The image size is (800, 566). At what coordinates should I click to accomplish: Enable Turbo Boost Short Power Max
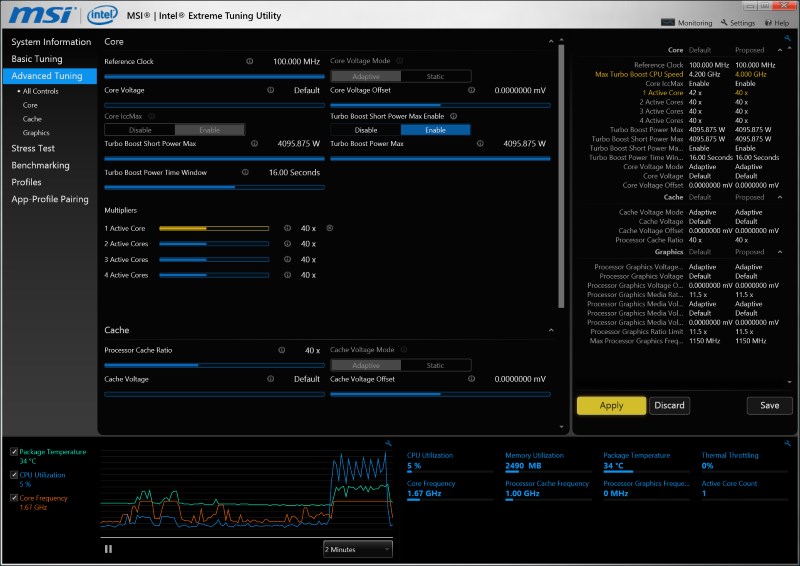tap(435, 130)
